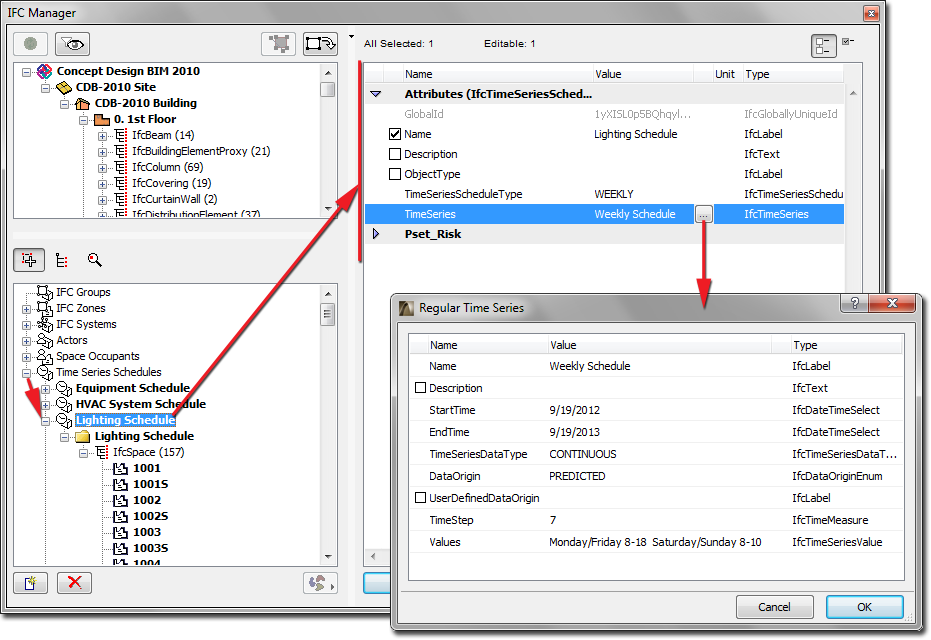Click the red X delete button
The image size is (931, 640).
click(x=74, y=583)
